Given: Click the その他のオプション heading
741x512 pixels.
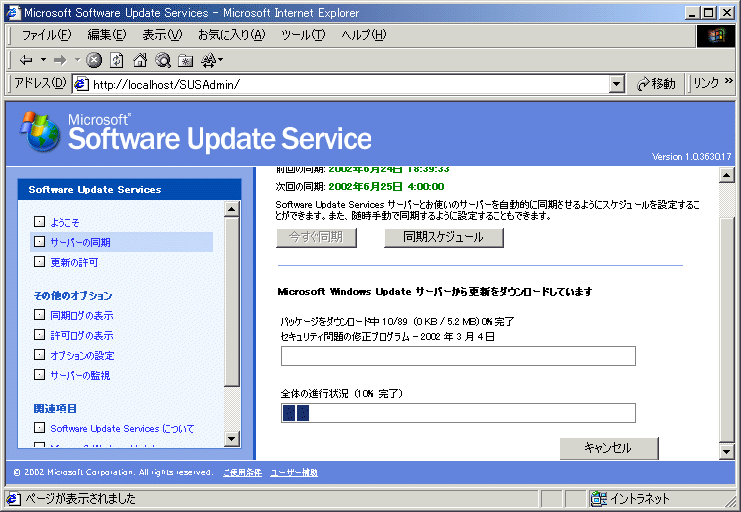Looking at the screenshot, I should coord(73,295).
